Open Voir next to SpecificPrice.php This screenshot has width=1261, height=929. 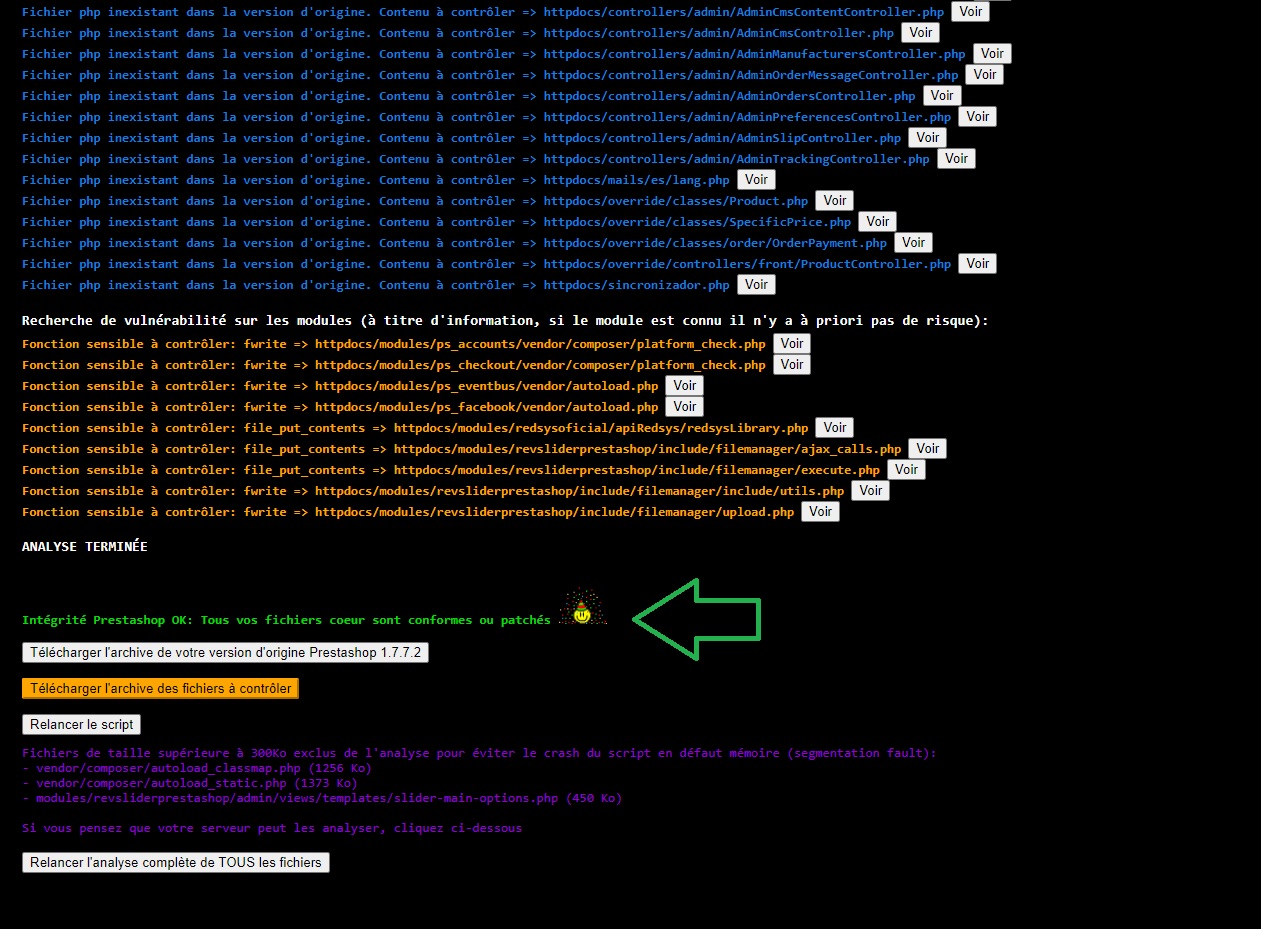click(x=878, y=222)
